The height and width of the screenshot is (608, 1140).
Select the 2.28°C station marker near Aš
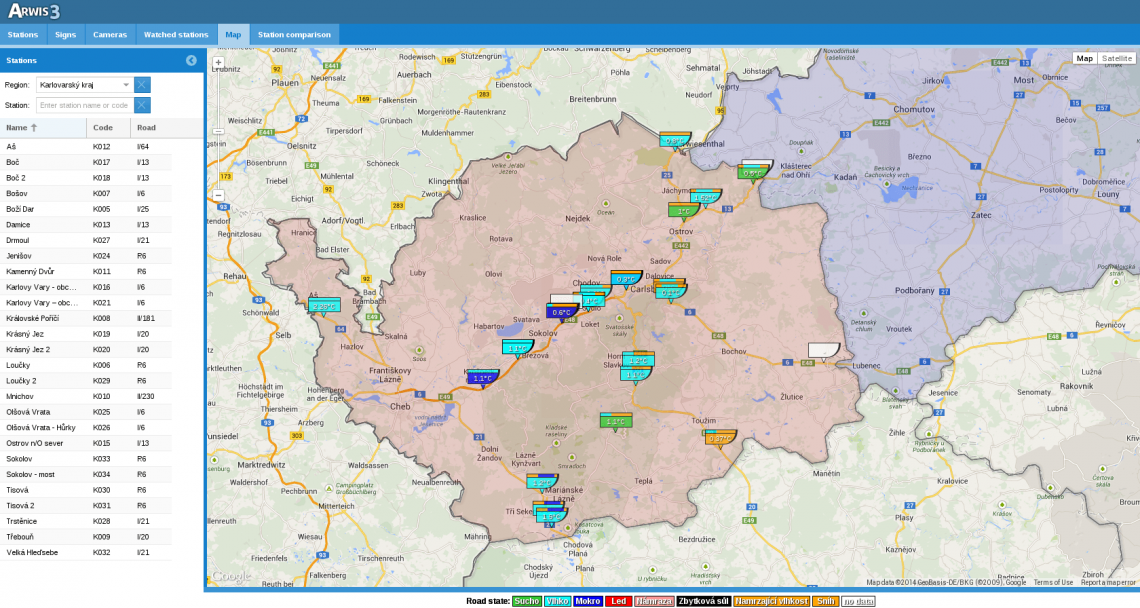click(324, 306)
